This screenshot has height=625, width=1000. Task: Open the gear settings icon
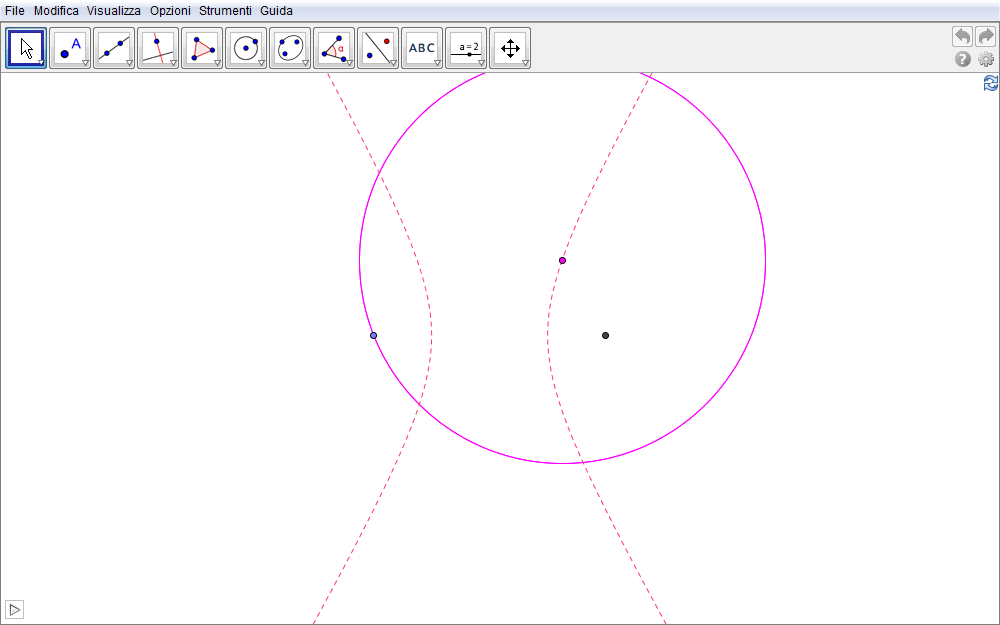tap(986, 60)
